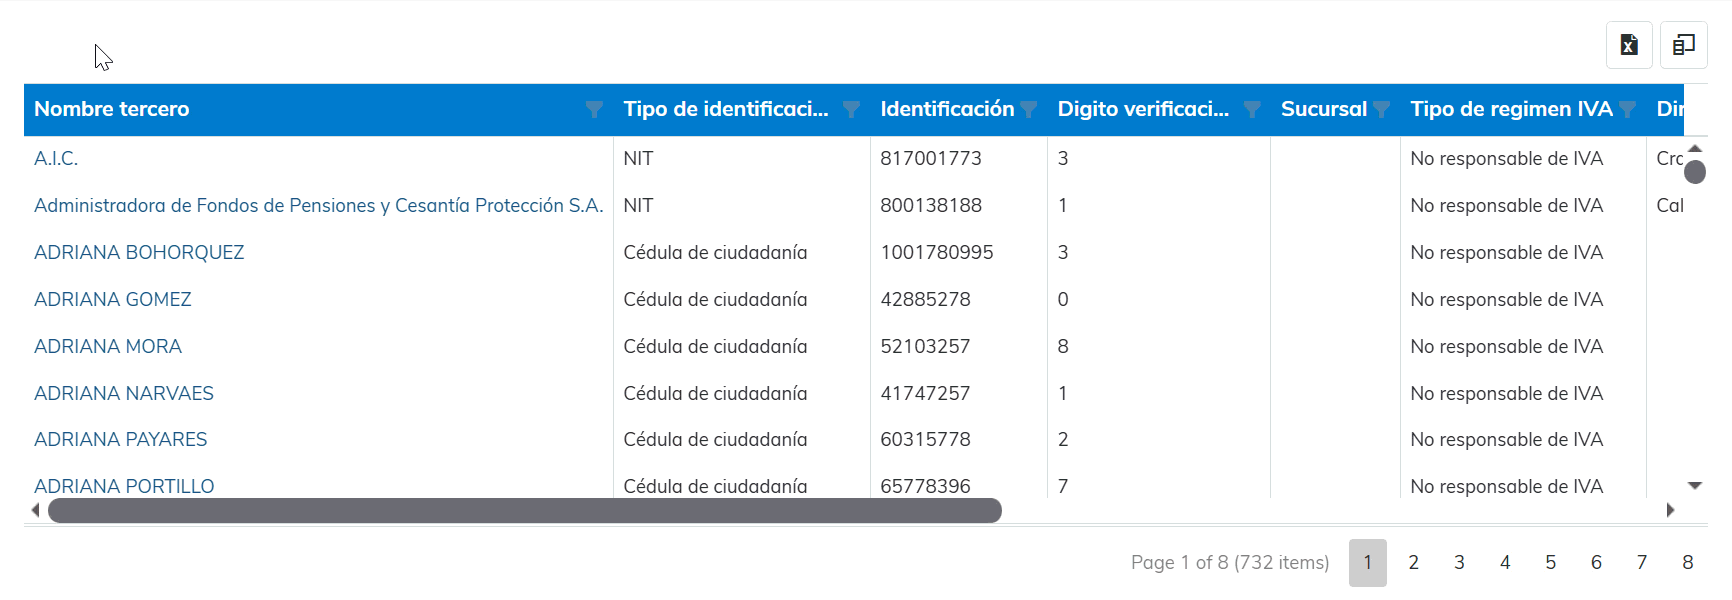Click the vertical scroll down arrow
The image size is (1732, 600).
pyautogui.click(x=1695, y=486)
